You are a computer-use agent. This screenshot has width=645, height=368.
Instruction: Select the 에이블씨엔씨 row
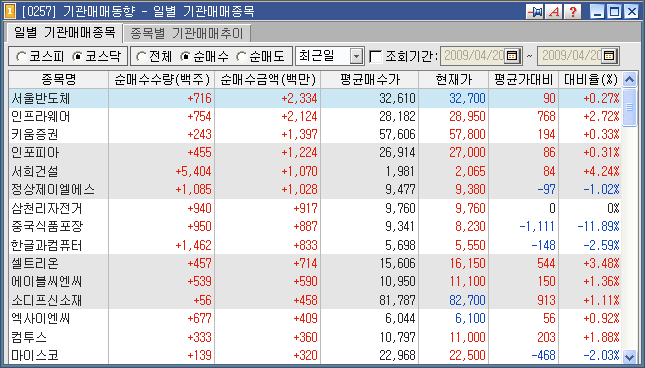tap(315, 282)
